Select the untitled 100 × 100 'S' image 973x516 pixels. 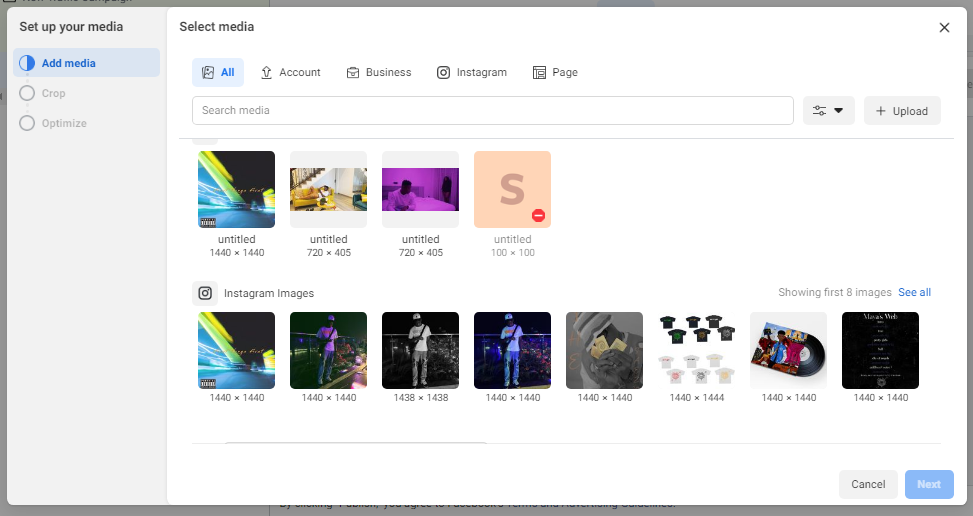(512, 189)
